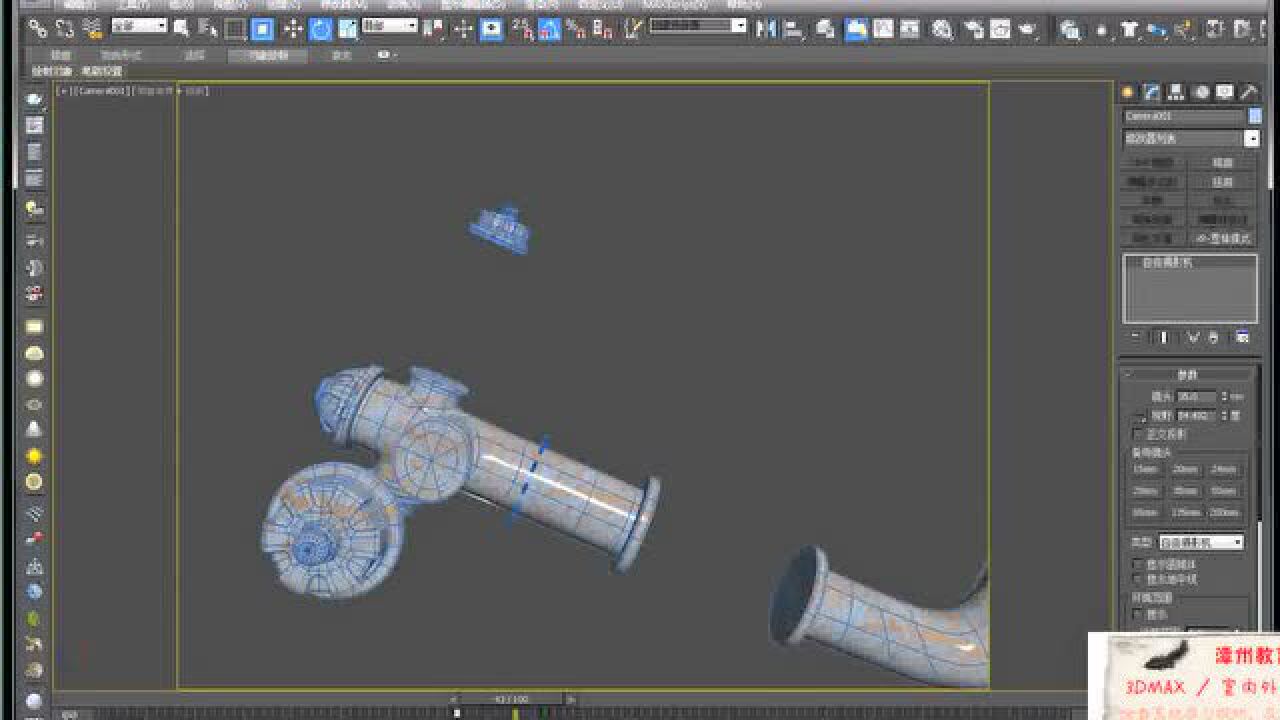
Task: Open the camera Type dropdown
Action: coord(1202,542)
